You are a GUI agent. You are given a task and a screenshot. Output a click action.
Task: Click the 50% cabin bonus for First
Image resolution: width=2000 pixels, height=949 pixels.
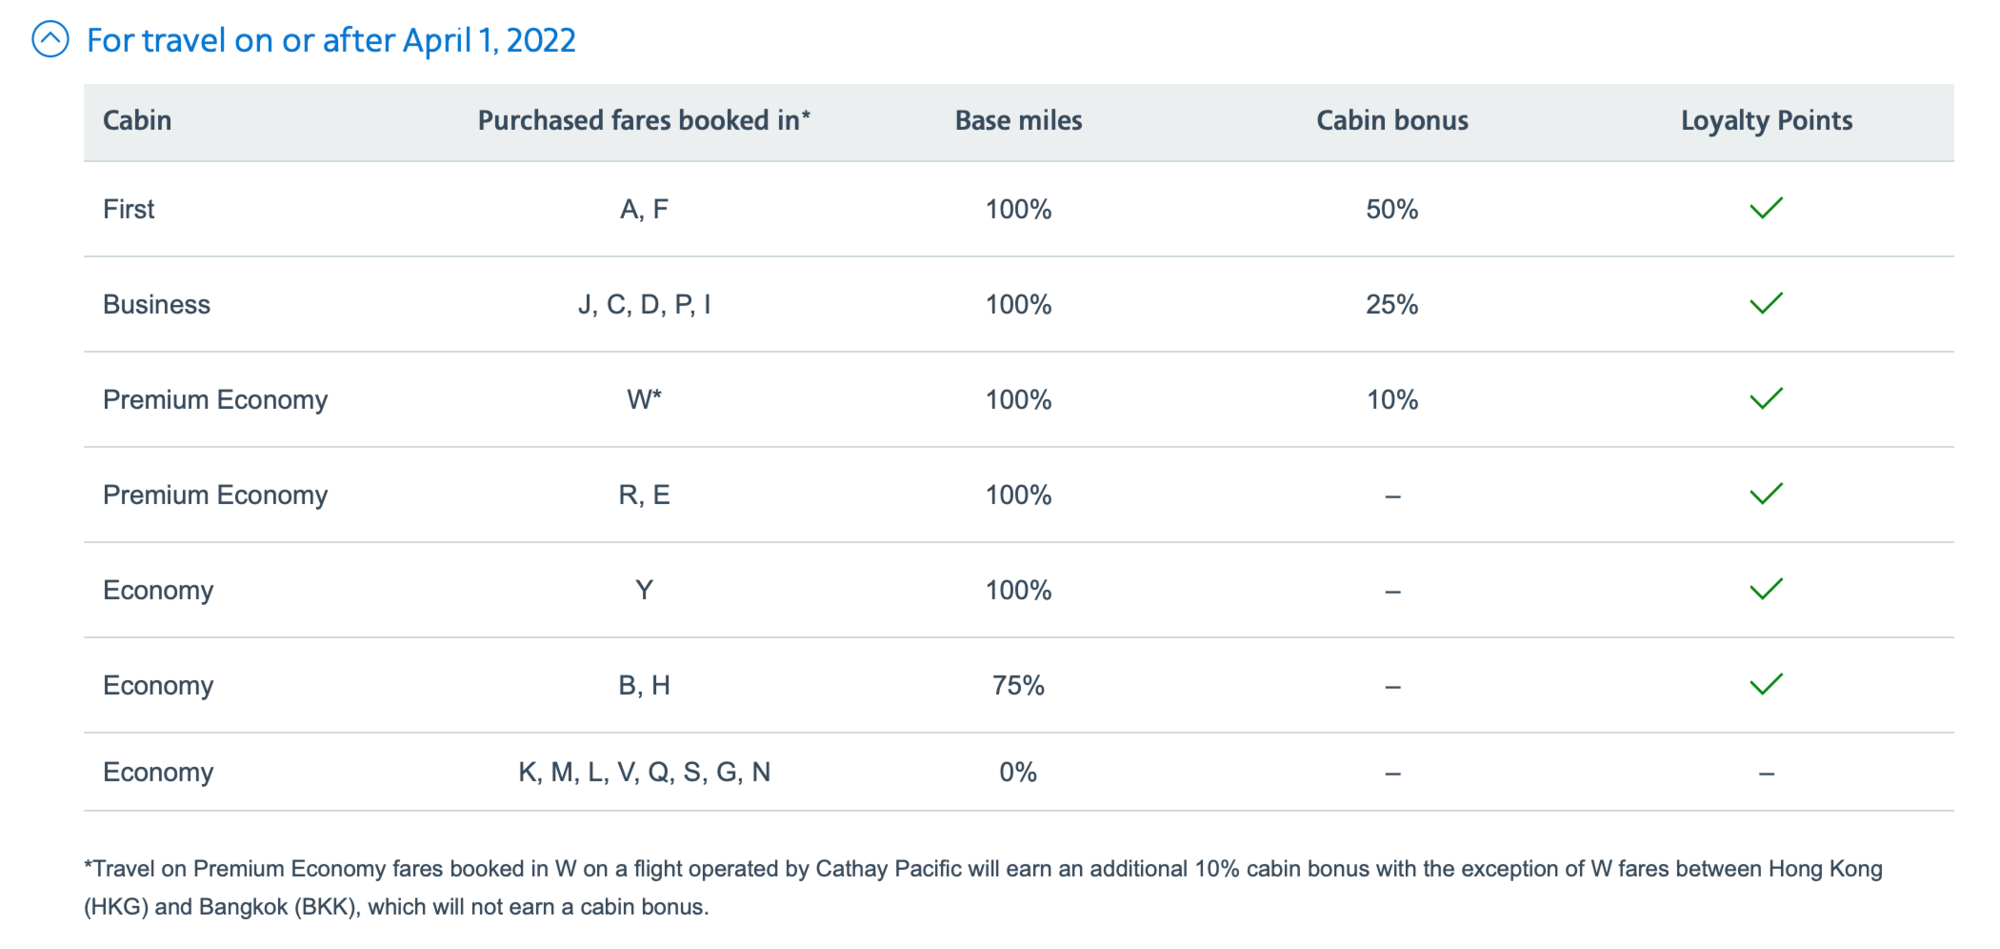pos(1392,209)
